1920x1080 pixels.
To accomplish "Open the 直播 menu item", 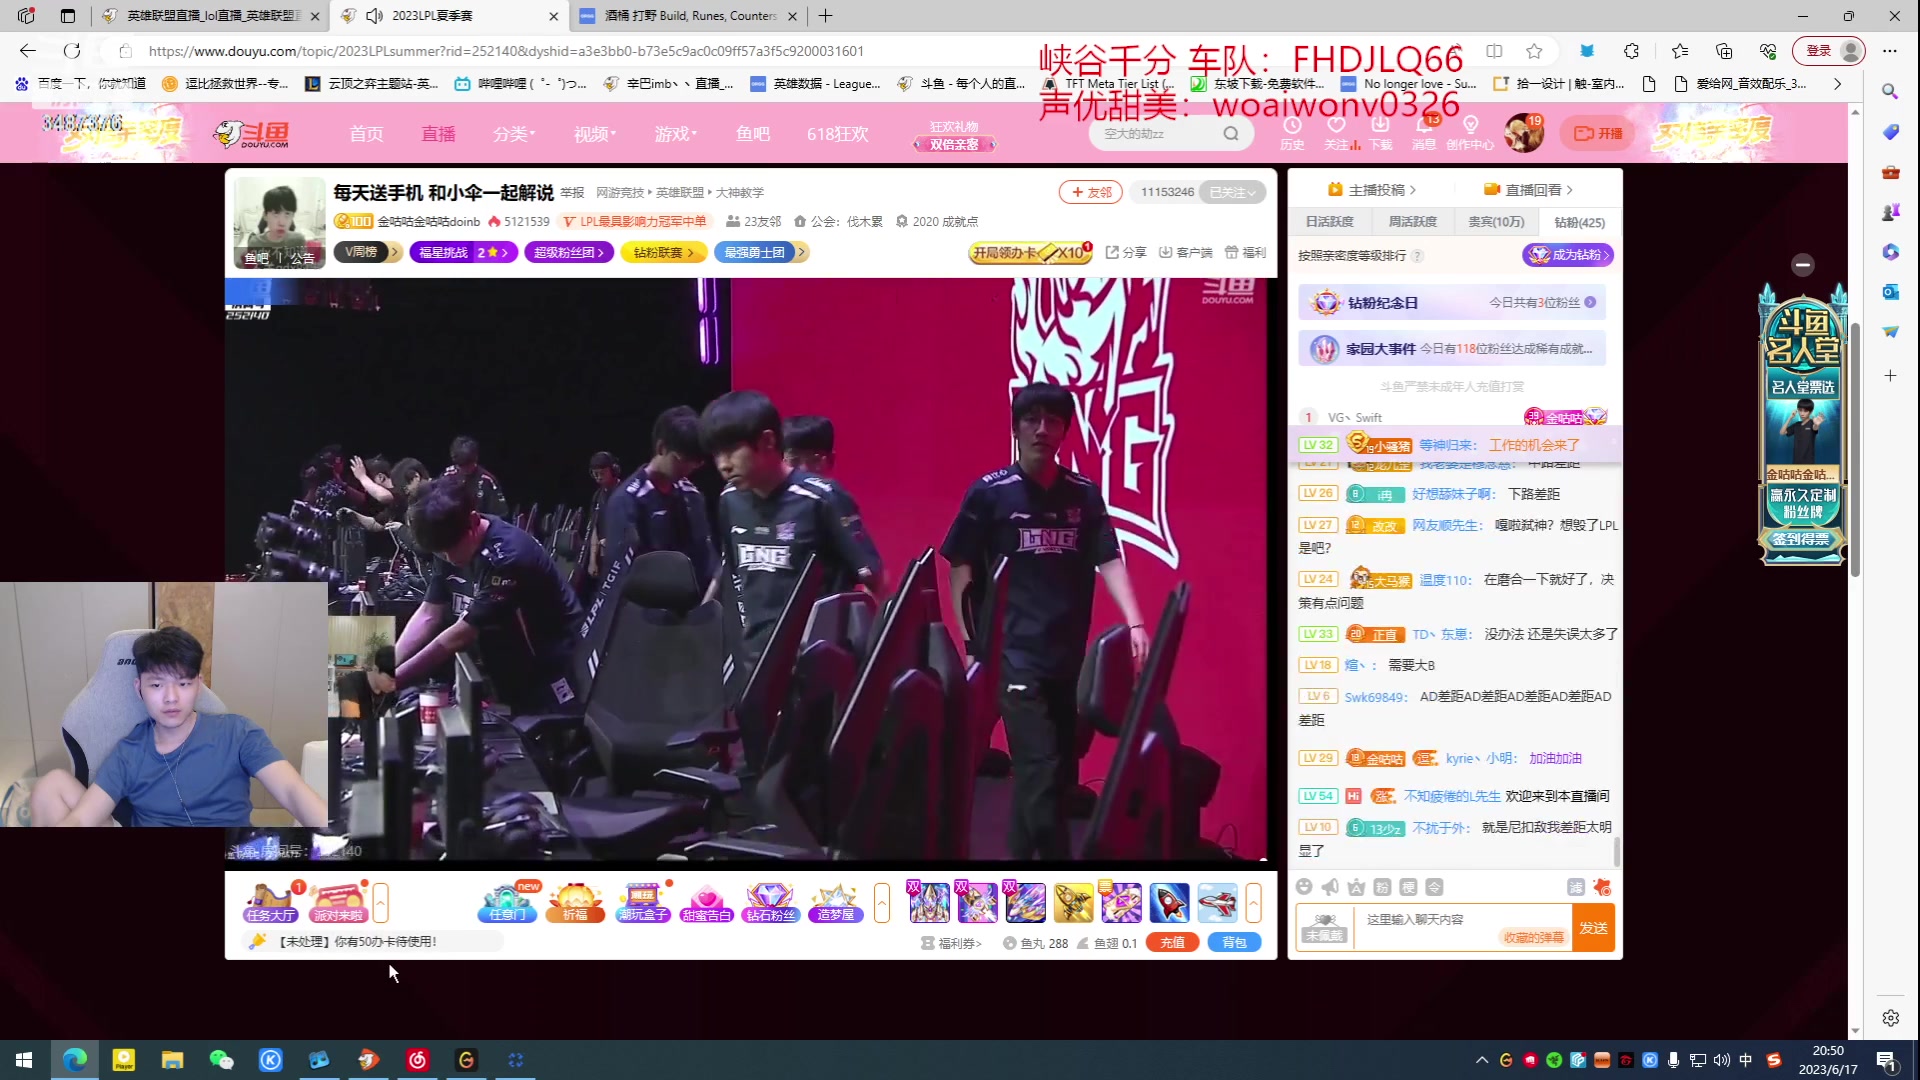I will pyautogui.click(x=438, y=133).
